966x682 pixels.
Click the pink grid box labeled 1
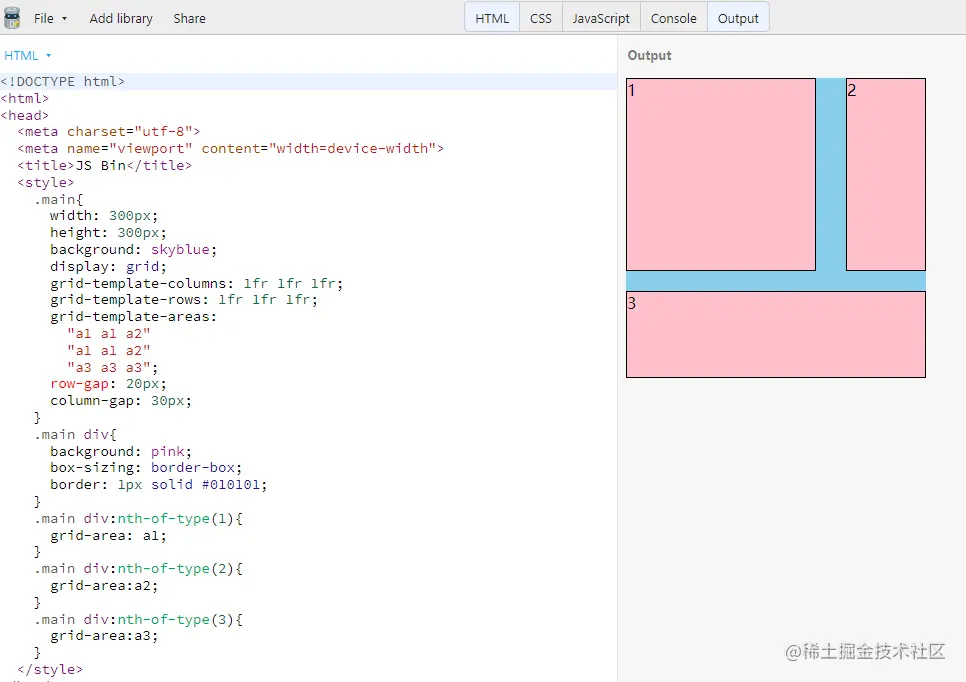[721, 174]
